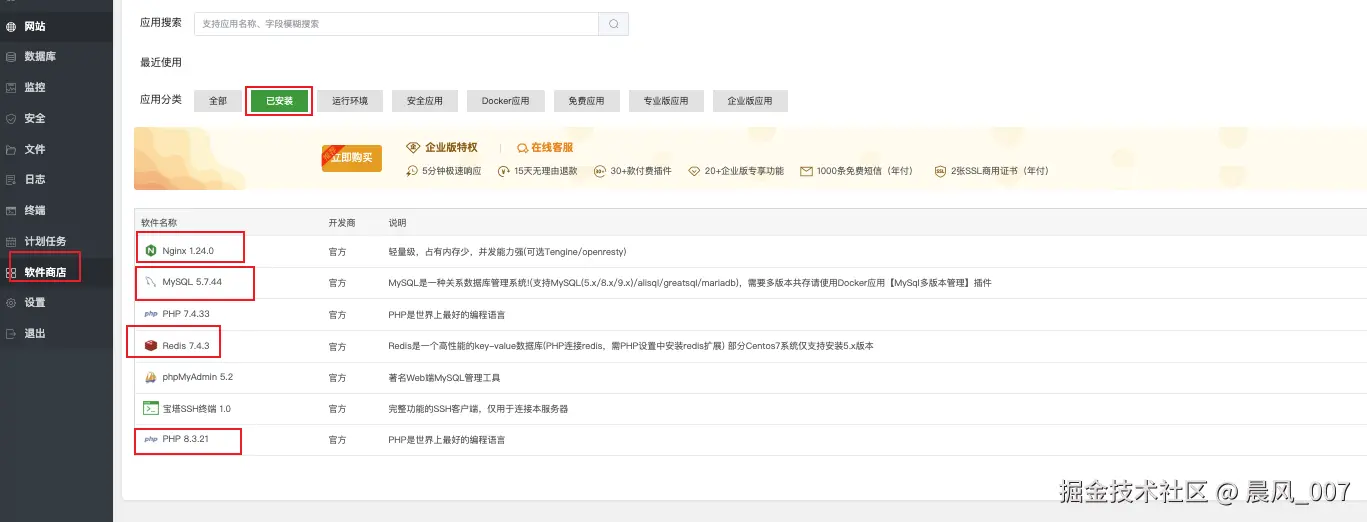1367x522 pixels.
Task: Open PHP 8.3.21 settings
Action: click(x=186, y=440)
